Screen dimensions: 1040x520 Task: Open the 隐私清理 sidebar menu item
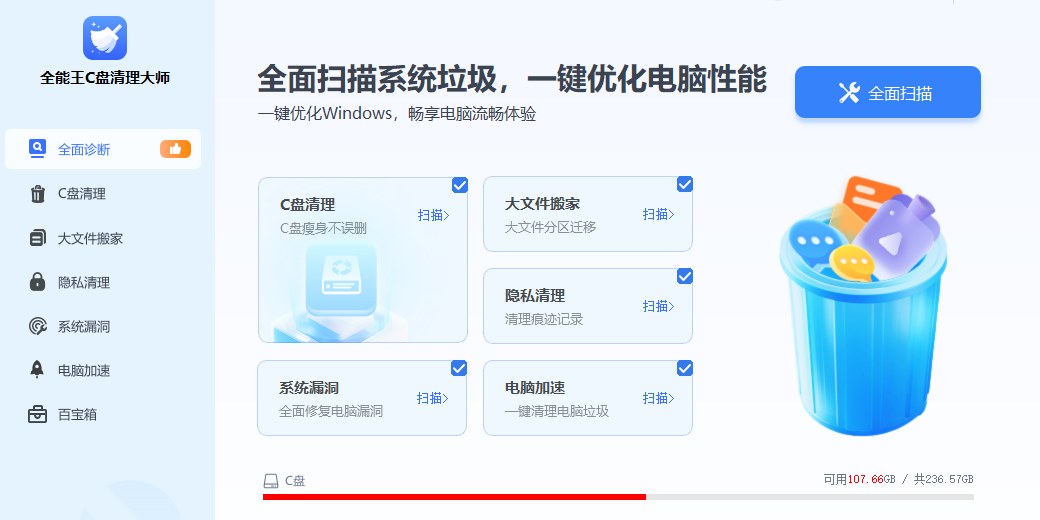[x=103, y=282]
